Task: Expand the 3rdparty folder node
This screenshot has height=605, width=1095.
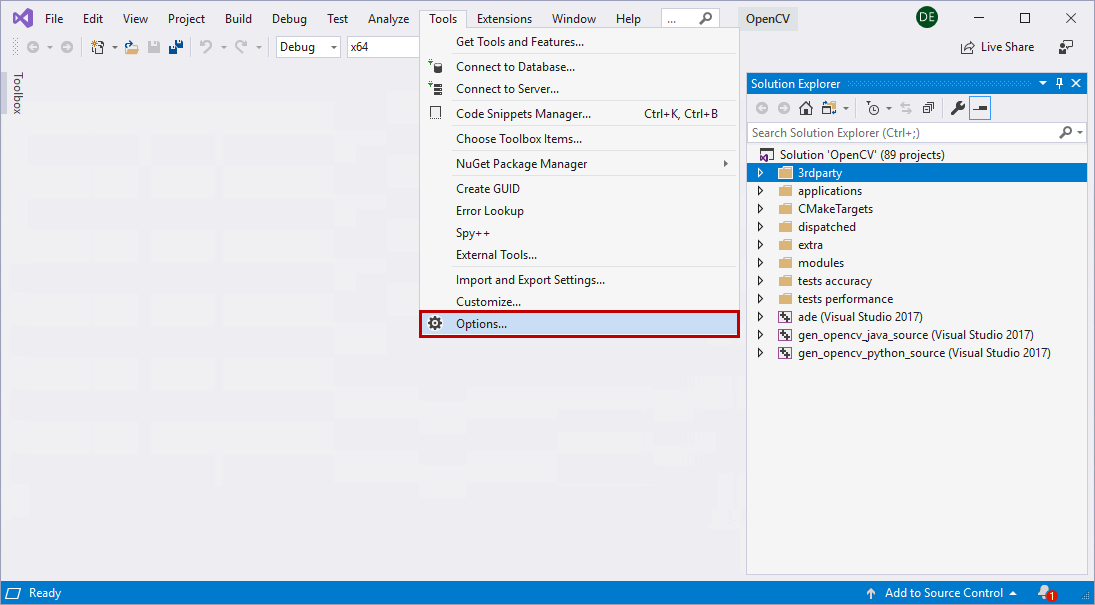Action: pyautogui.click(x=760, y=173)
